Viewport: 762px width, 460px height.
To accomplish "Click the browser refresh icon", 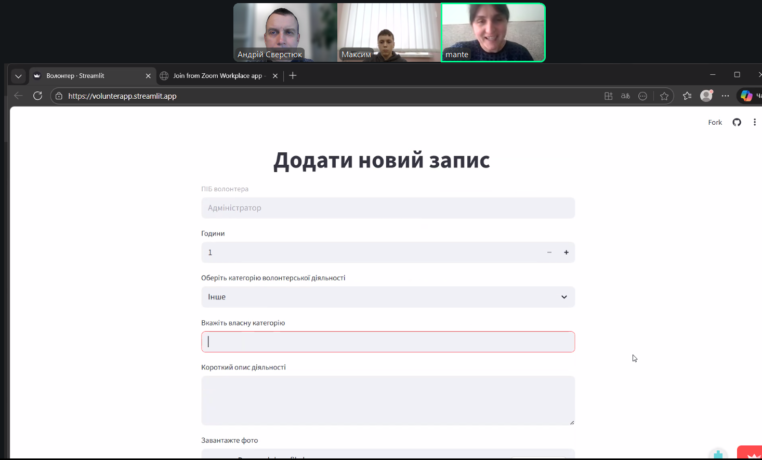I will point(38,96).
